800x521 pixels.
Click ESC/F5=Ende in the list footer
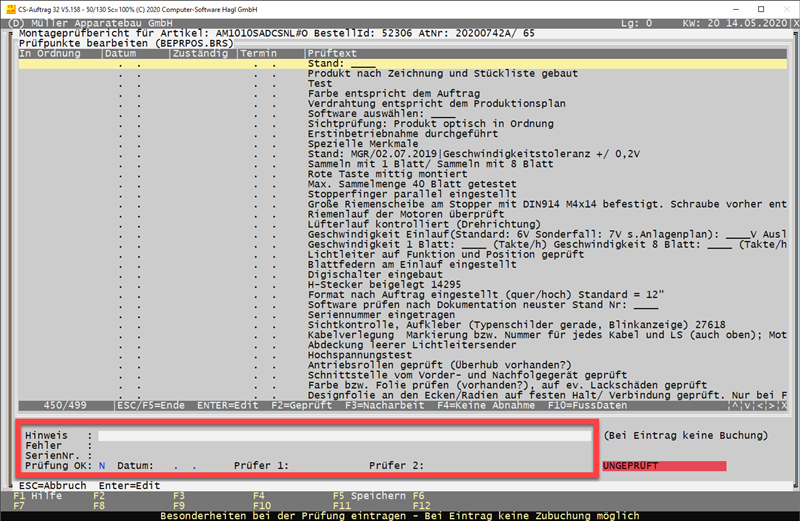coord(150,405)
